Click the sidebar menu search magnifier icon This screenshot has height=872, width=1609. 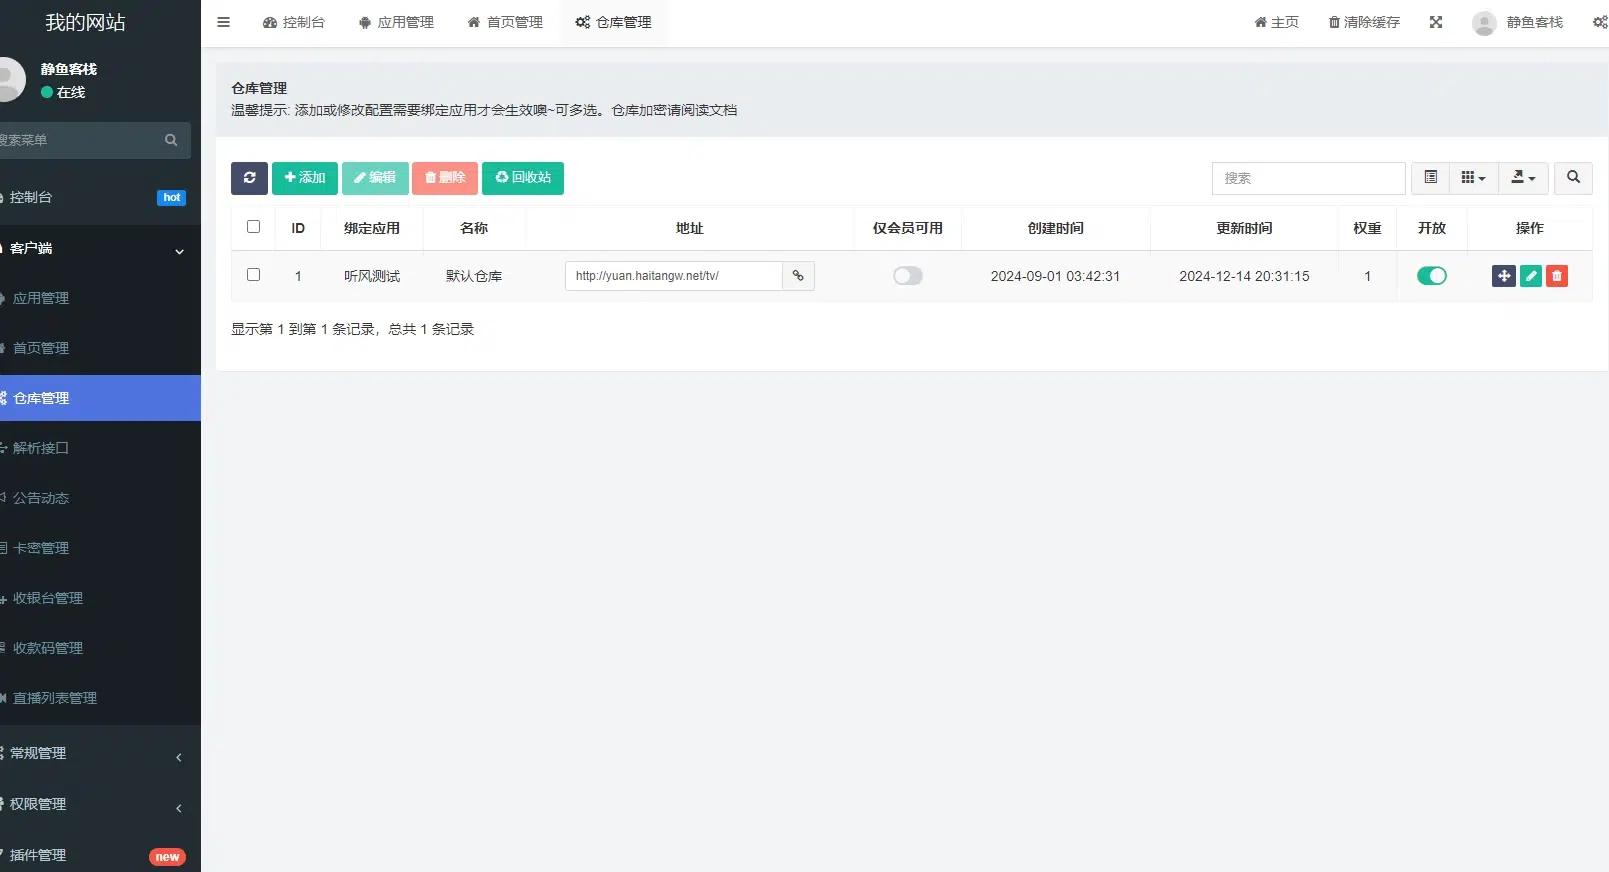[171, 140]
